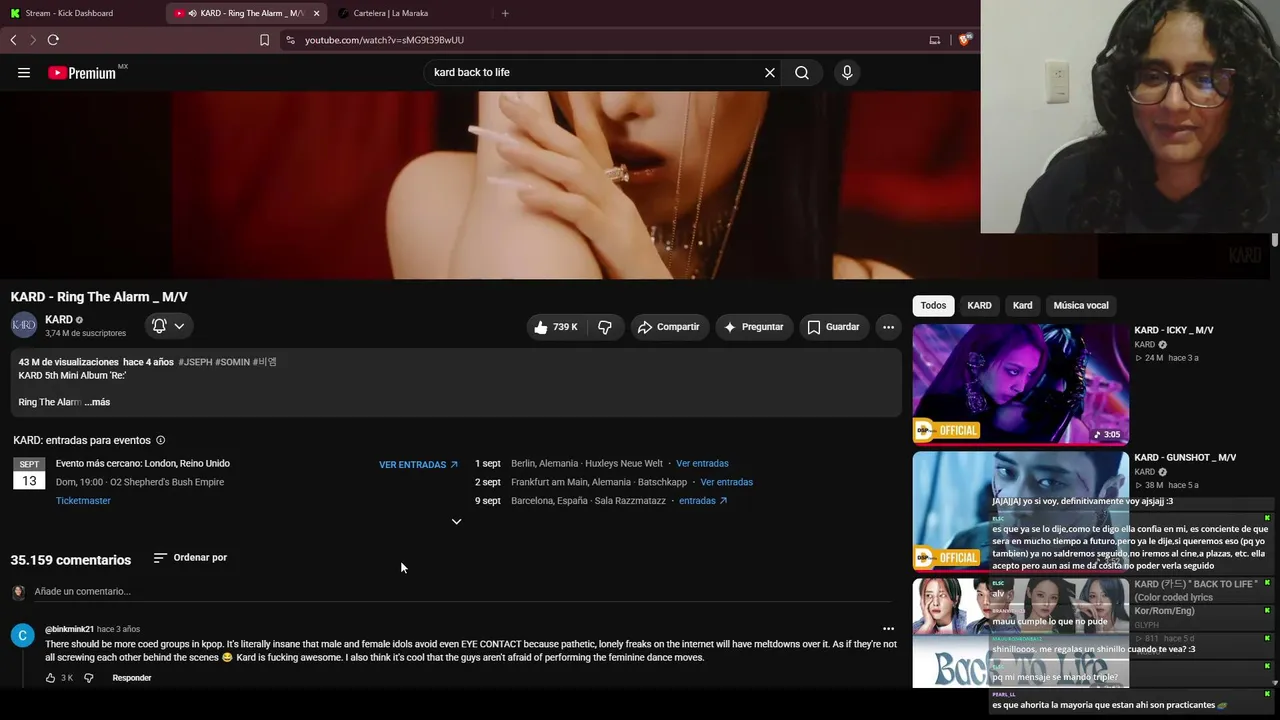Dislike the Ring The Alarm video
This screenshot has width=1280, height=720.
(605, 327)
